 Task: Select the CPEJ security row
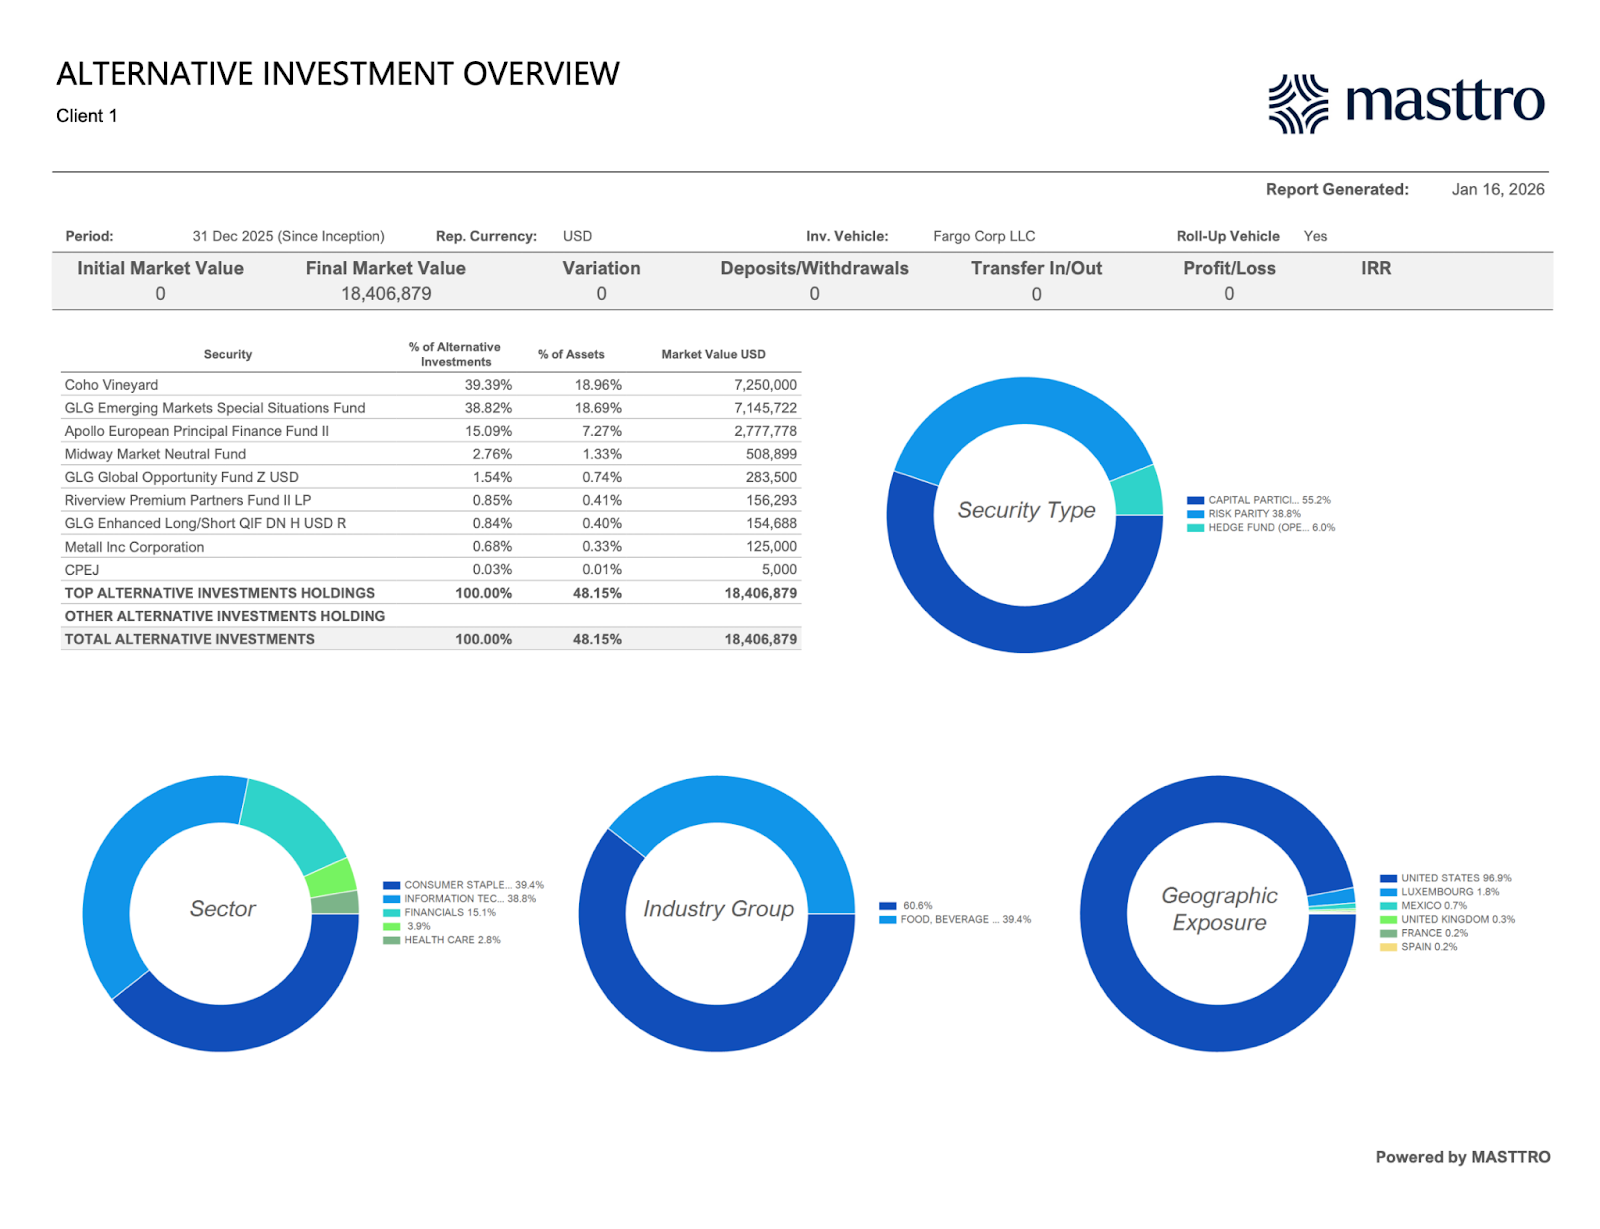[431, 570]
